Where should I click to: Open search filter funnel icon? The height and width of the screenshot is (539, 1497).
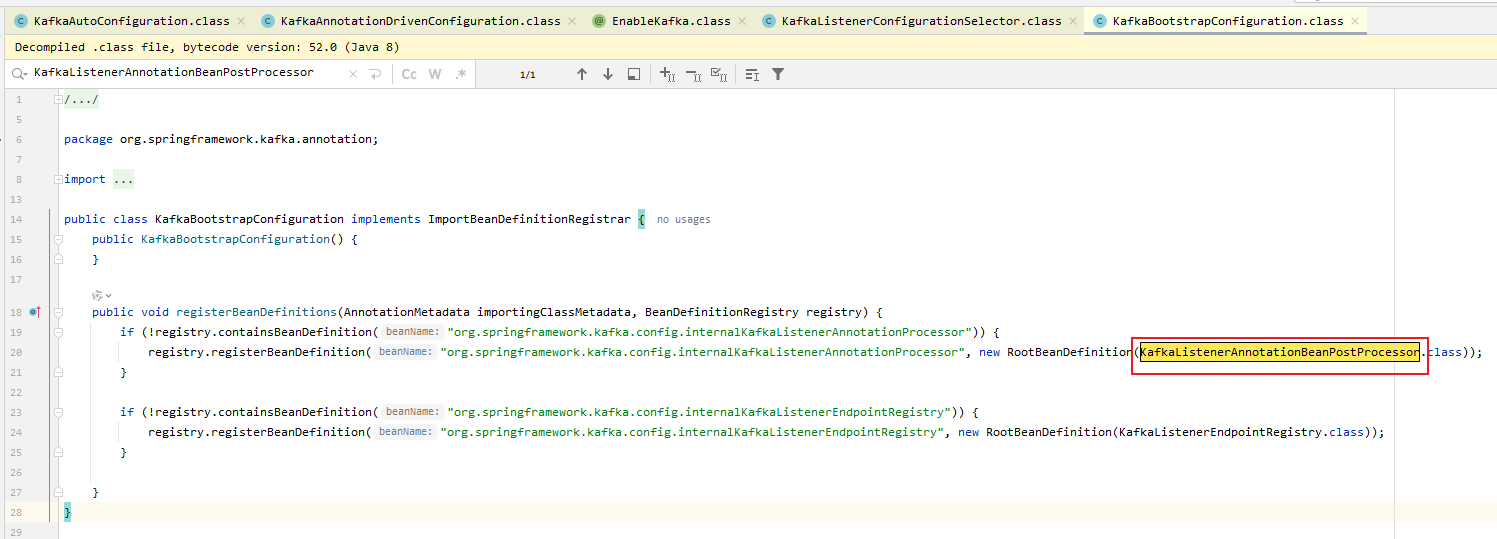pyautogui.click(x=778, y=74)
